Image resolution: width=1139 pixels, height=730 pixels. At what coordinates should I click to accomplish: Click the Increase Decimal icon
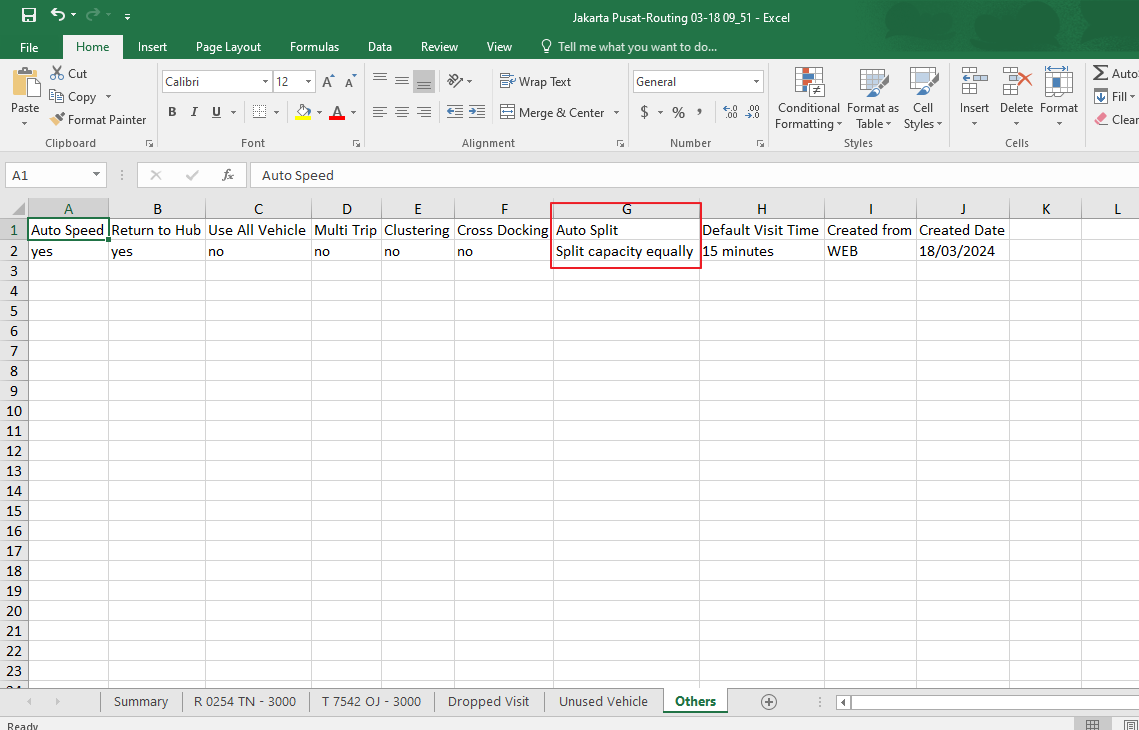coord(731,112)
